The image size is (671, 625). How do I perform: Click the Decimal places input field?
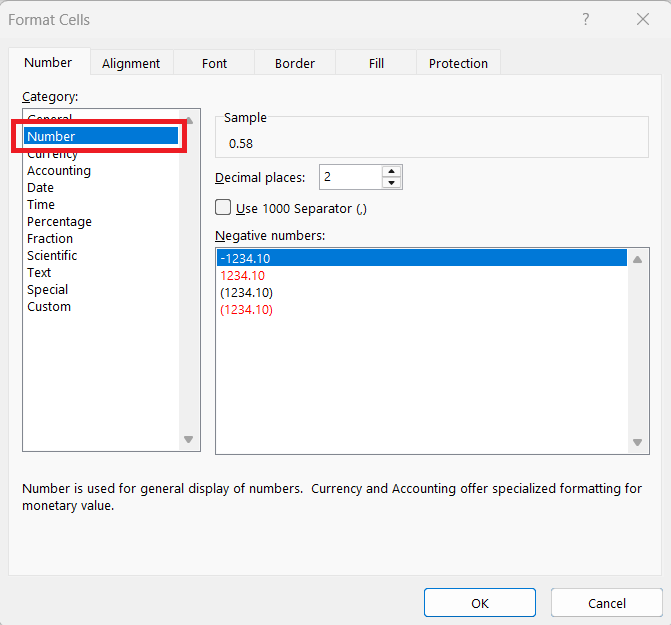350,177
